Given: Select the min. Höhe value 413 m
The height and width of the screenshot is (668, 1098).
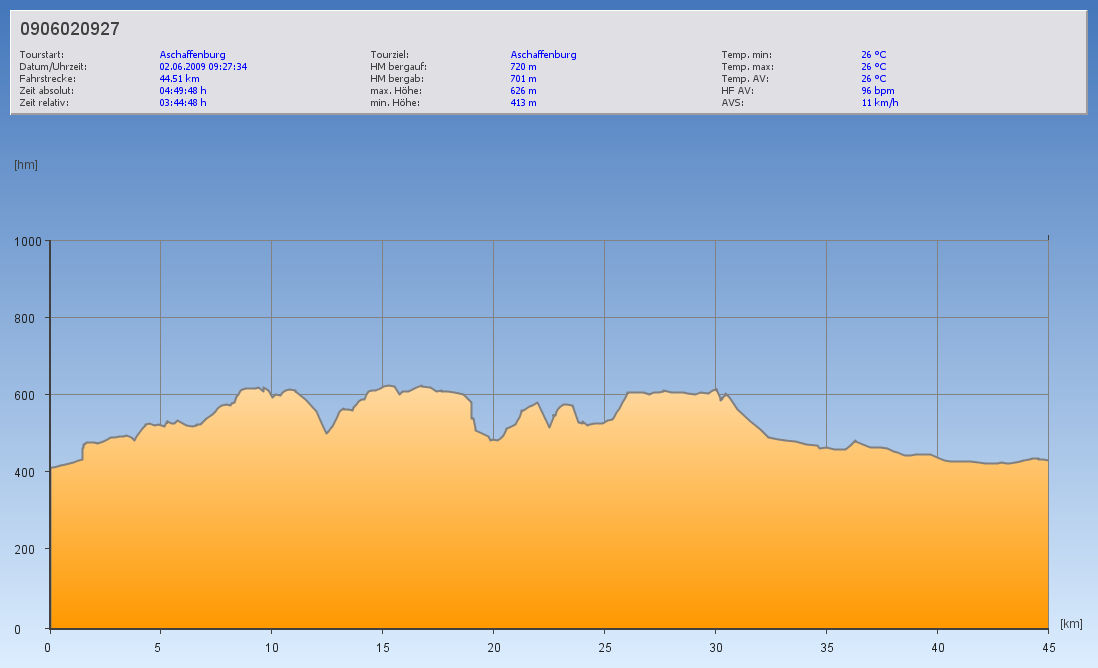Looking at the screenshot, I should pyautogui.click(x=523, y=103).
